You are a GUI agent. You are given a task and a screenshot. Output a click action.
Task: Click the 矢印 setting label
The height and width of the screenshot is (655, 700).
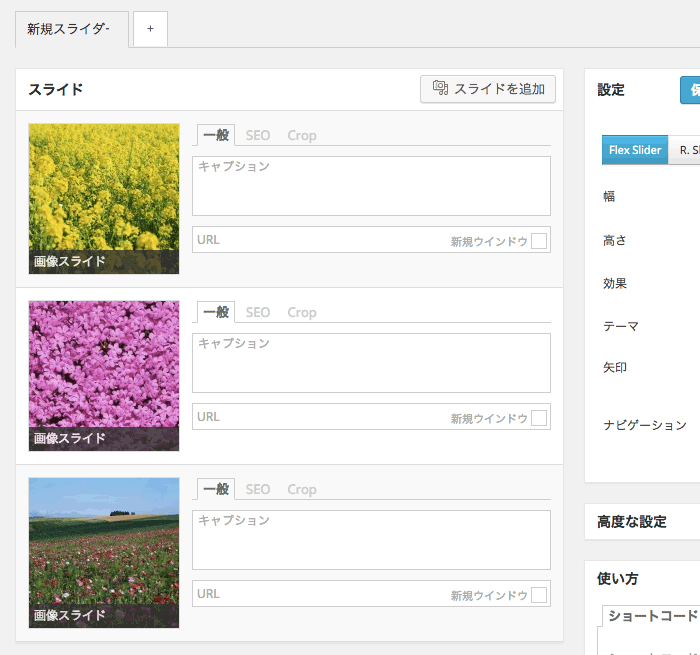[x=615, y=367]
